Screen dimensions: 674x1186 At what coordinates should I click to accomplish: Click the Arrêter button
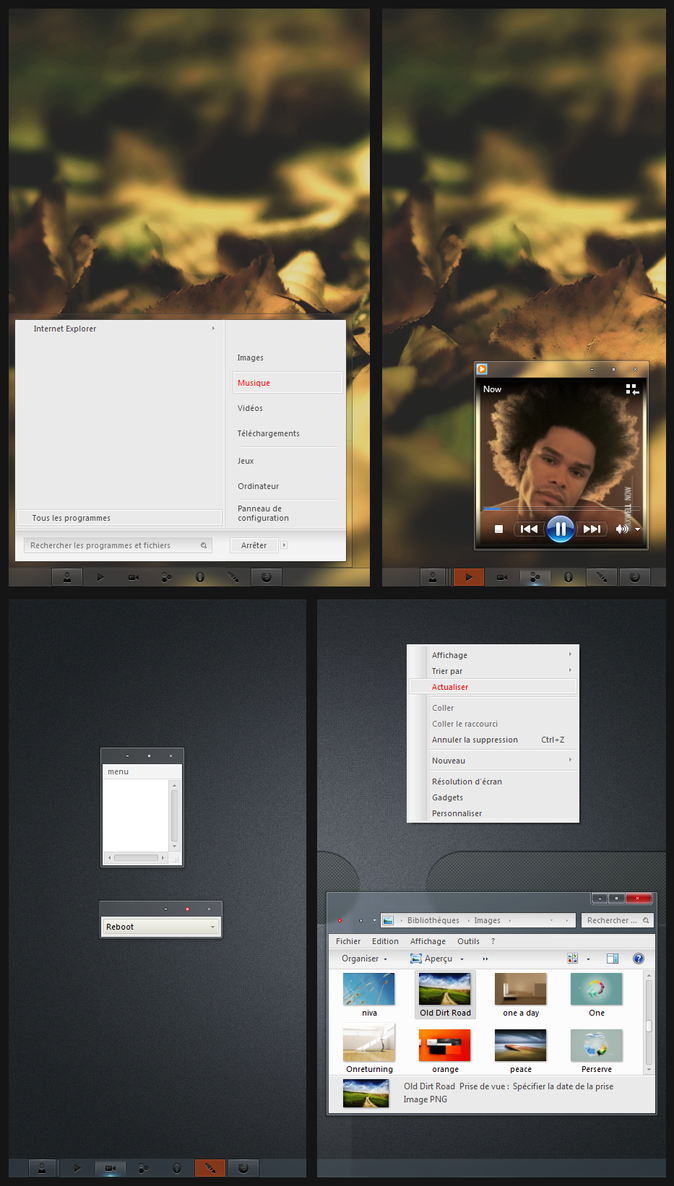coord(254,545)
